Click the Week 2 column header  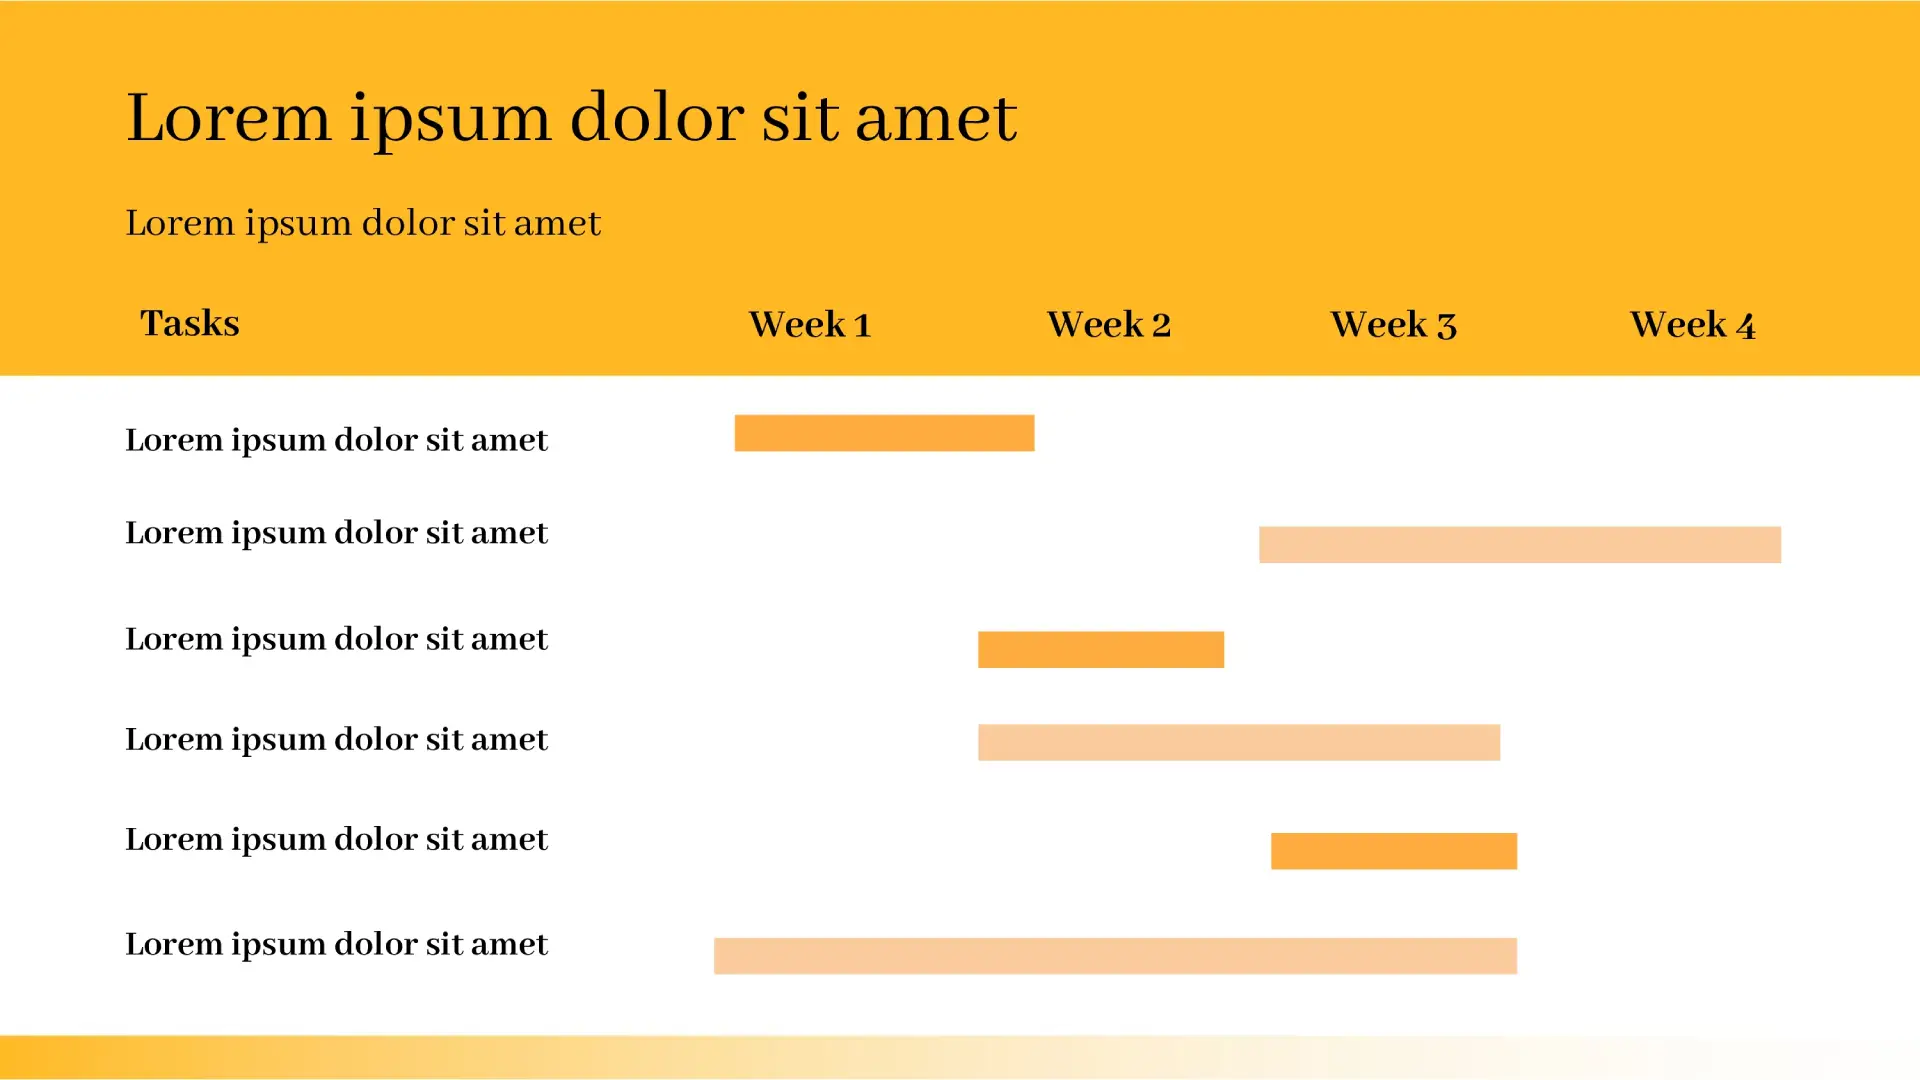(x=1108, y=325)
